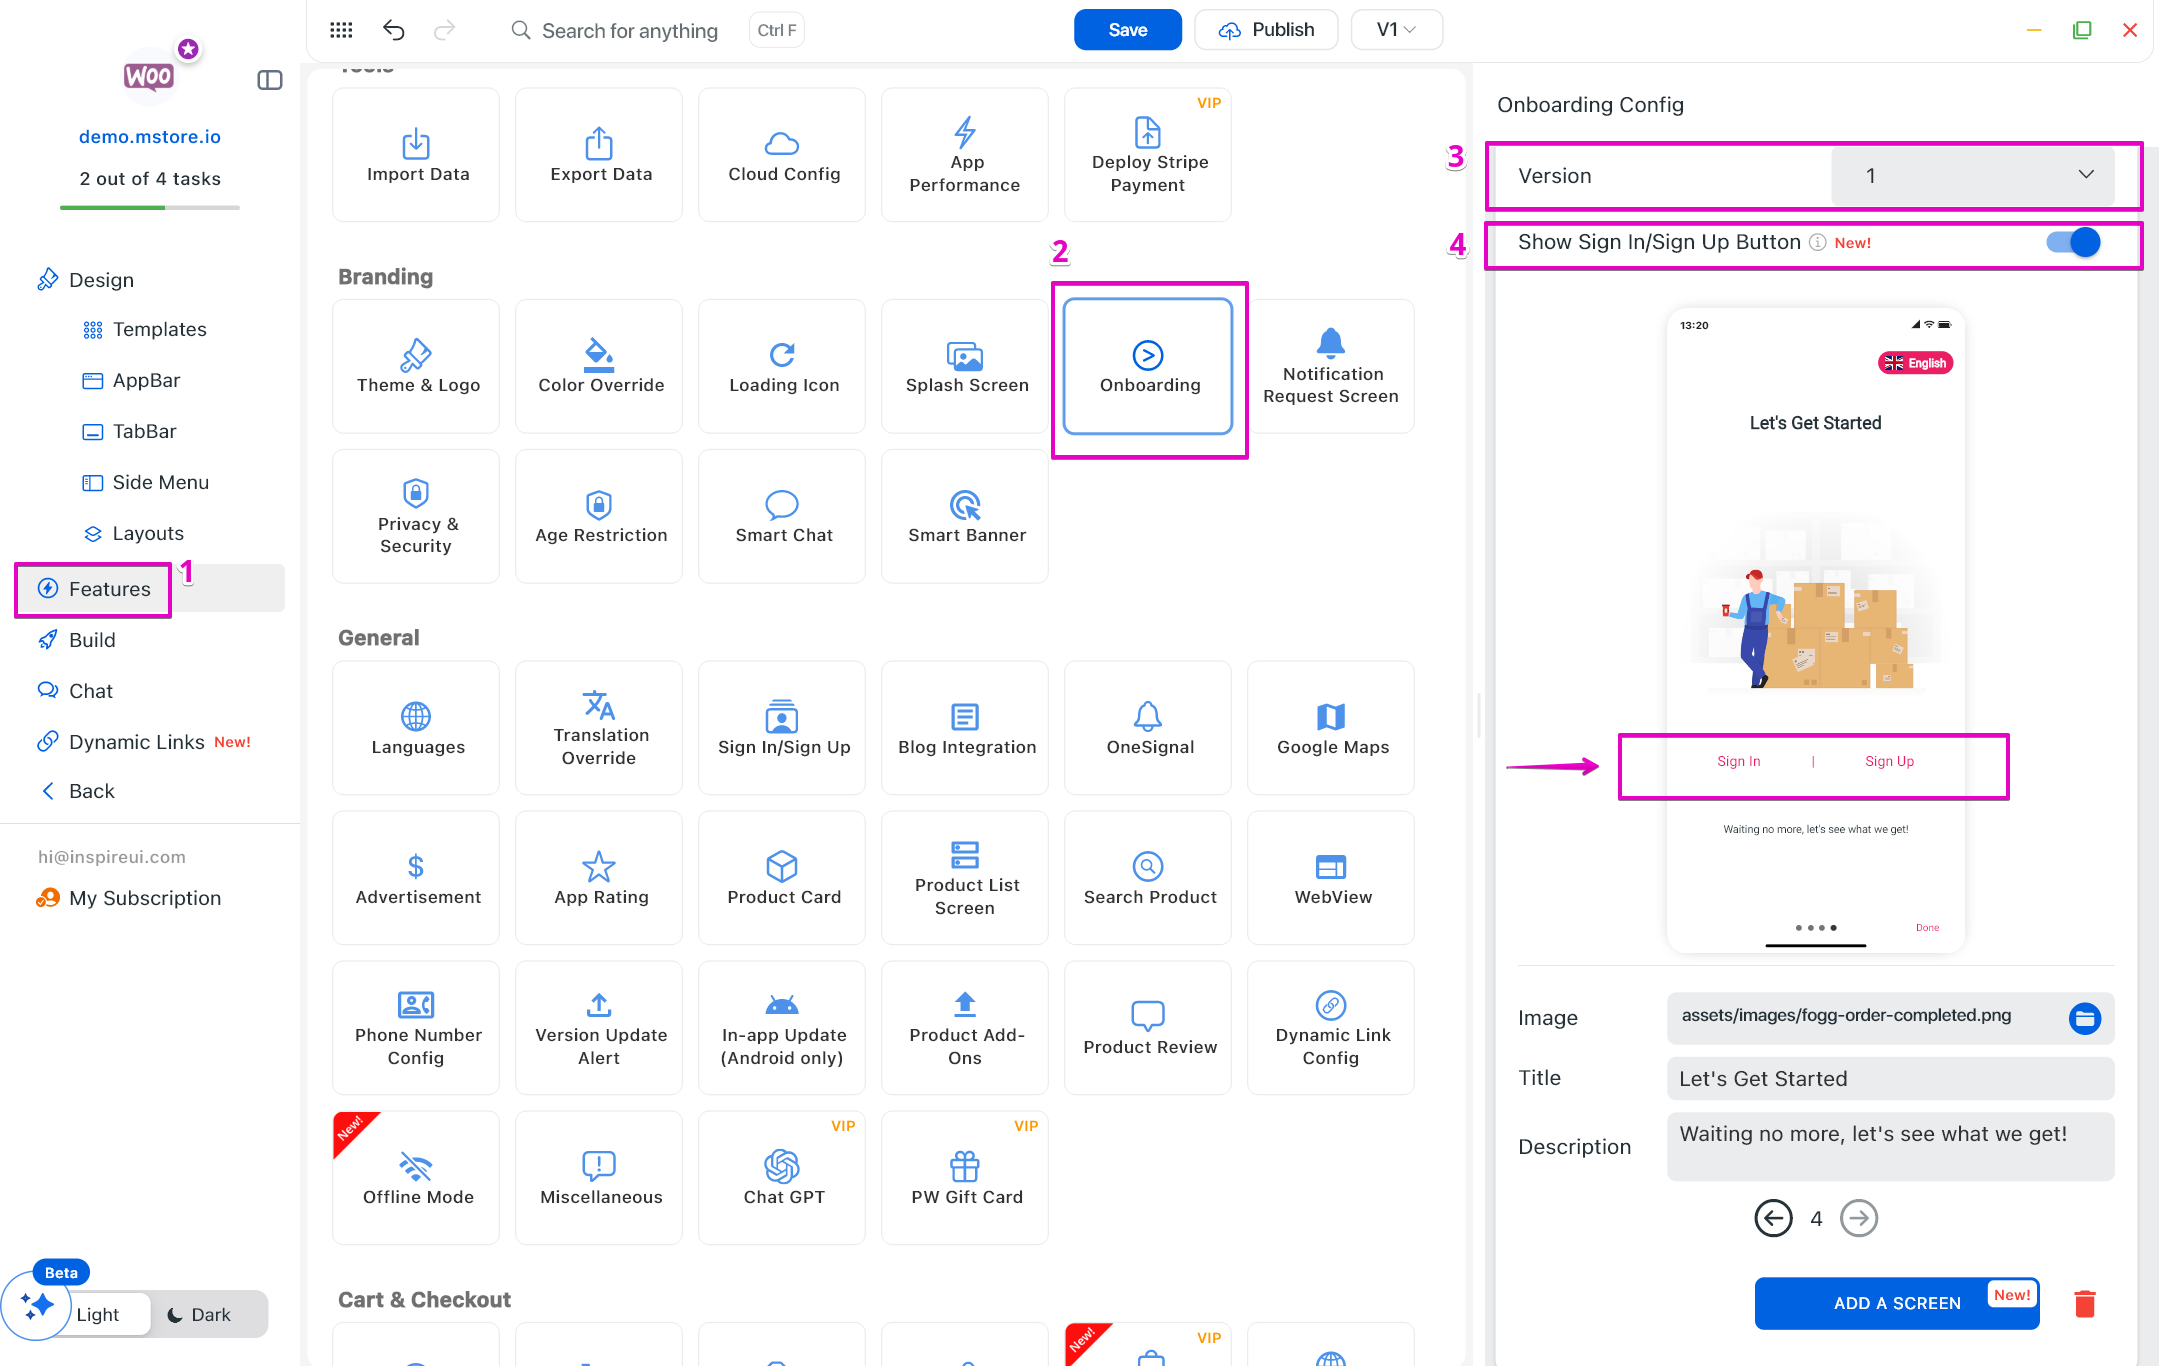Click the Title input field

click(x=1889, y=1079)
